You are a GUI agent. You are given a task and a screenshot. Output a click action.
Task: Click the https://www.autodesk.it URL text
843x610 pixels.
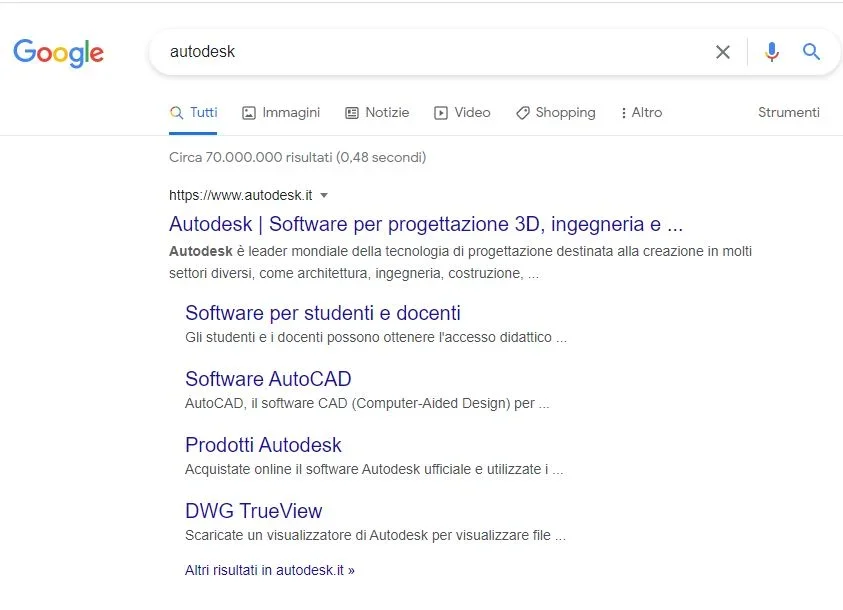point(240,195)
